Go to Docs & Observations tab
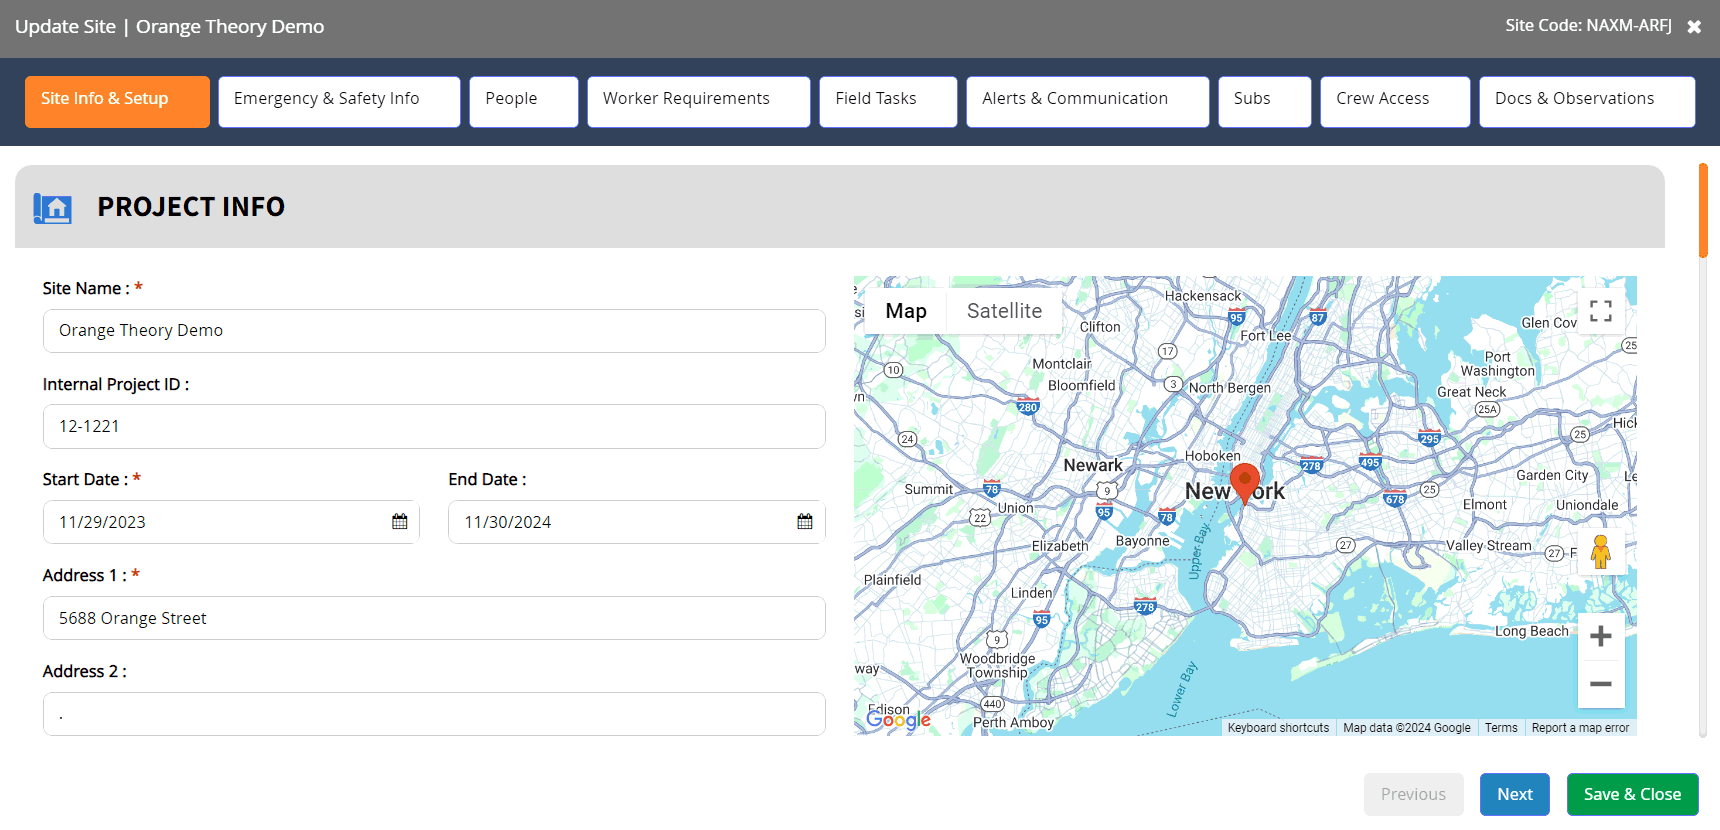 [1587, 102]
